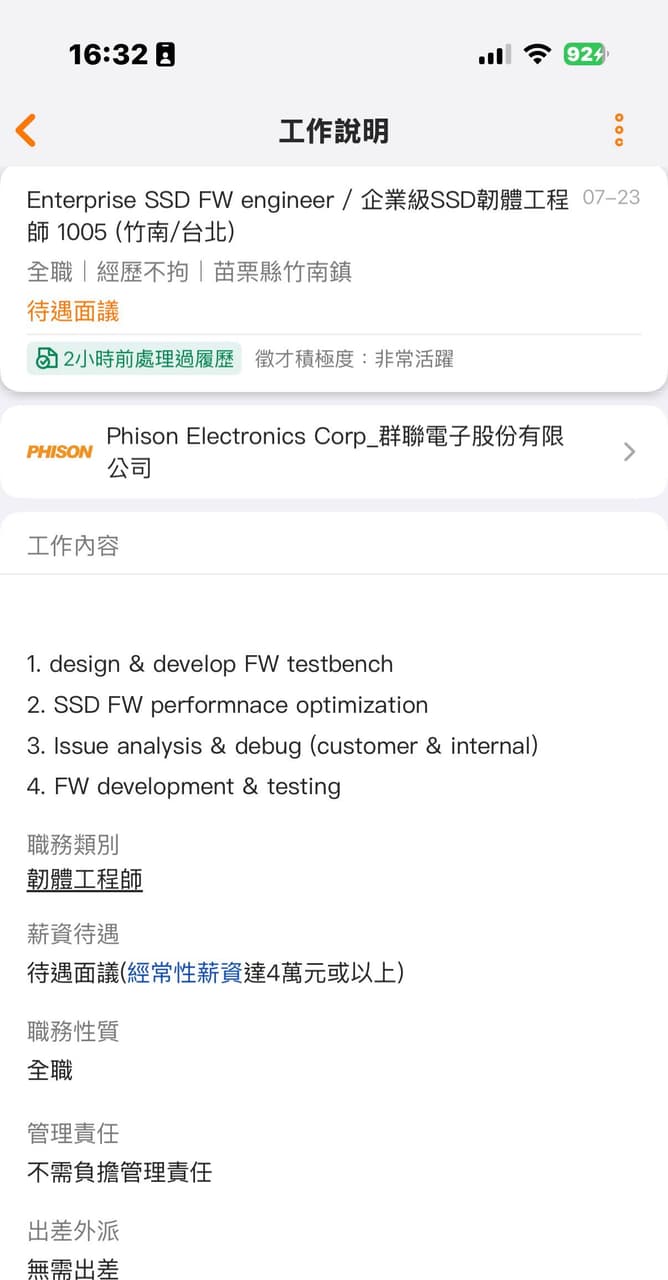Tap the orange back arrow
The width and height of the screenshot is (668, 1280).
click(x=26, y=130)
